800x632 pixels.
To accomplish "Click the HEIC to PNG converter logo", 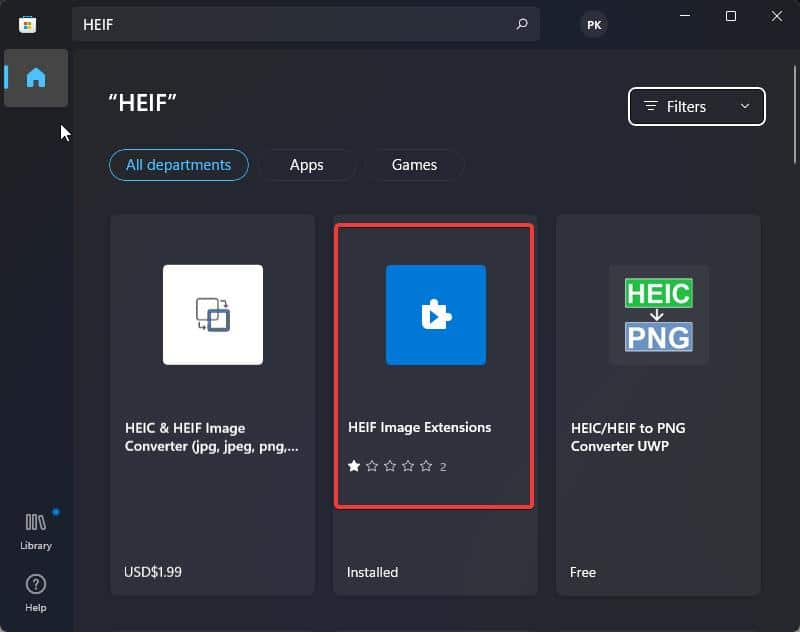I will pyautogui.click(x=658, y=315).
